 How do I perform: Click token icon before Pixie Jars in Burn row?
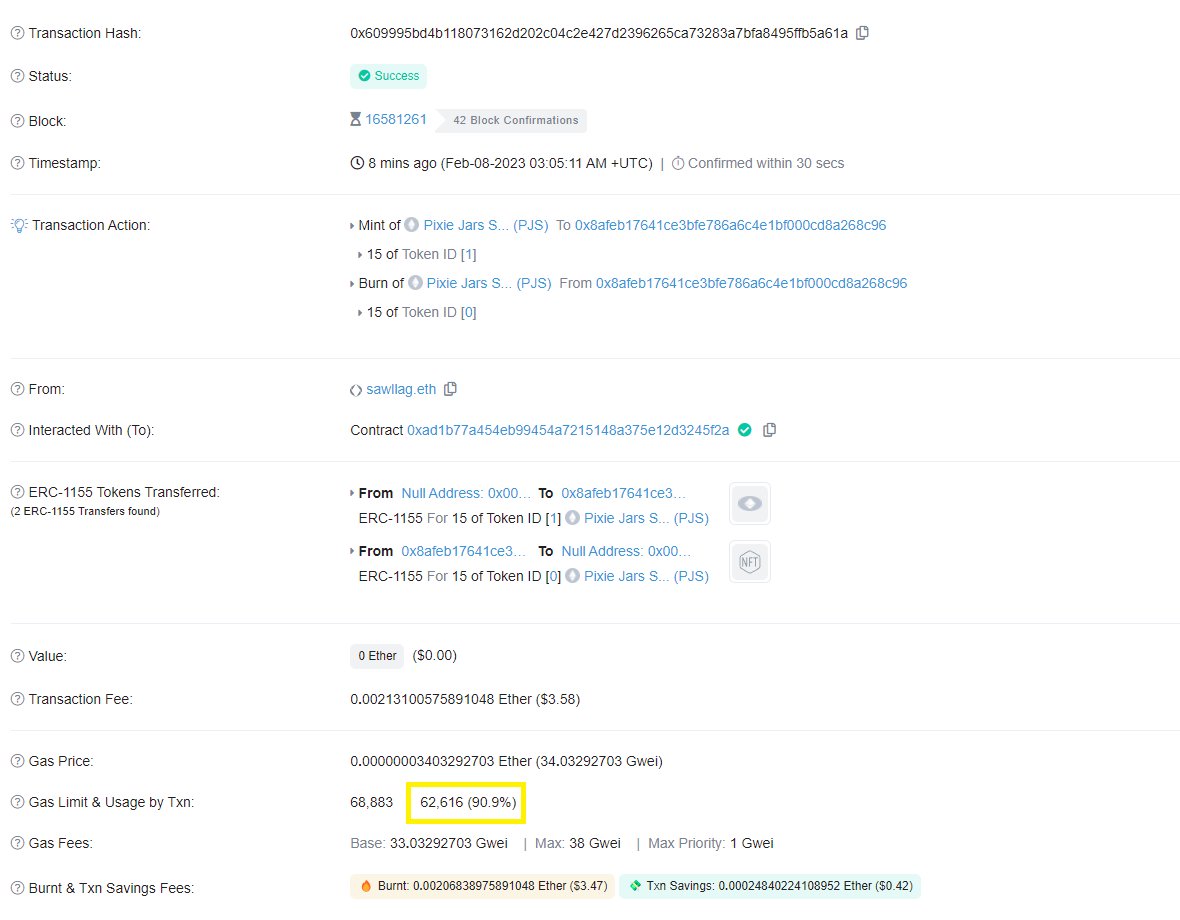(x=415, y=283)
